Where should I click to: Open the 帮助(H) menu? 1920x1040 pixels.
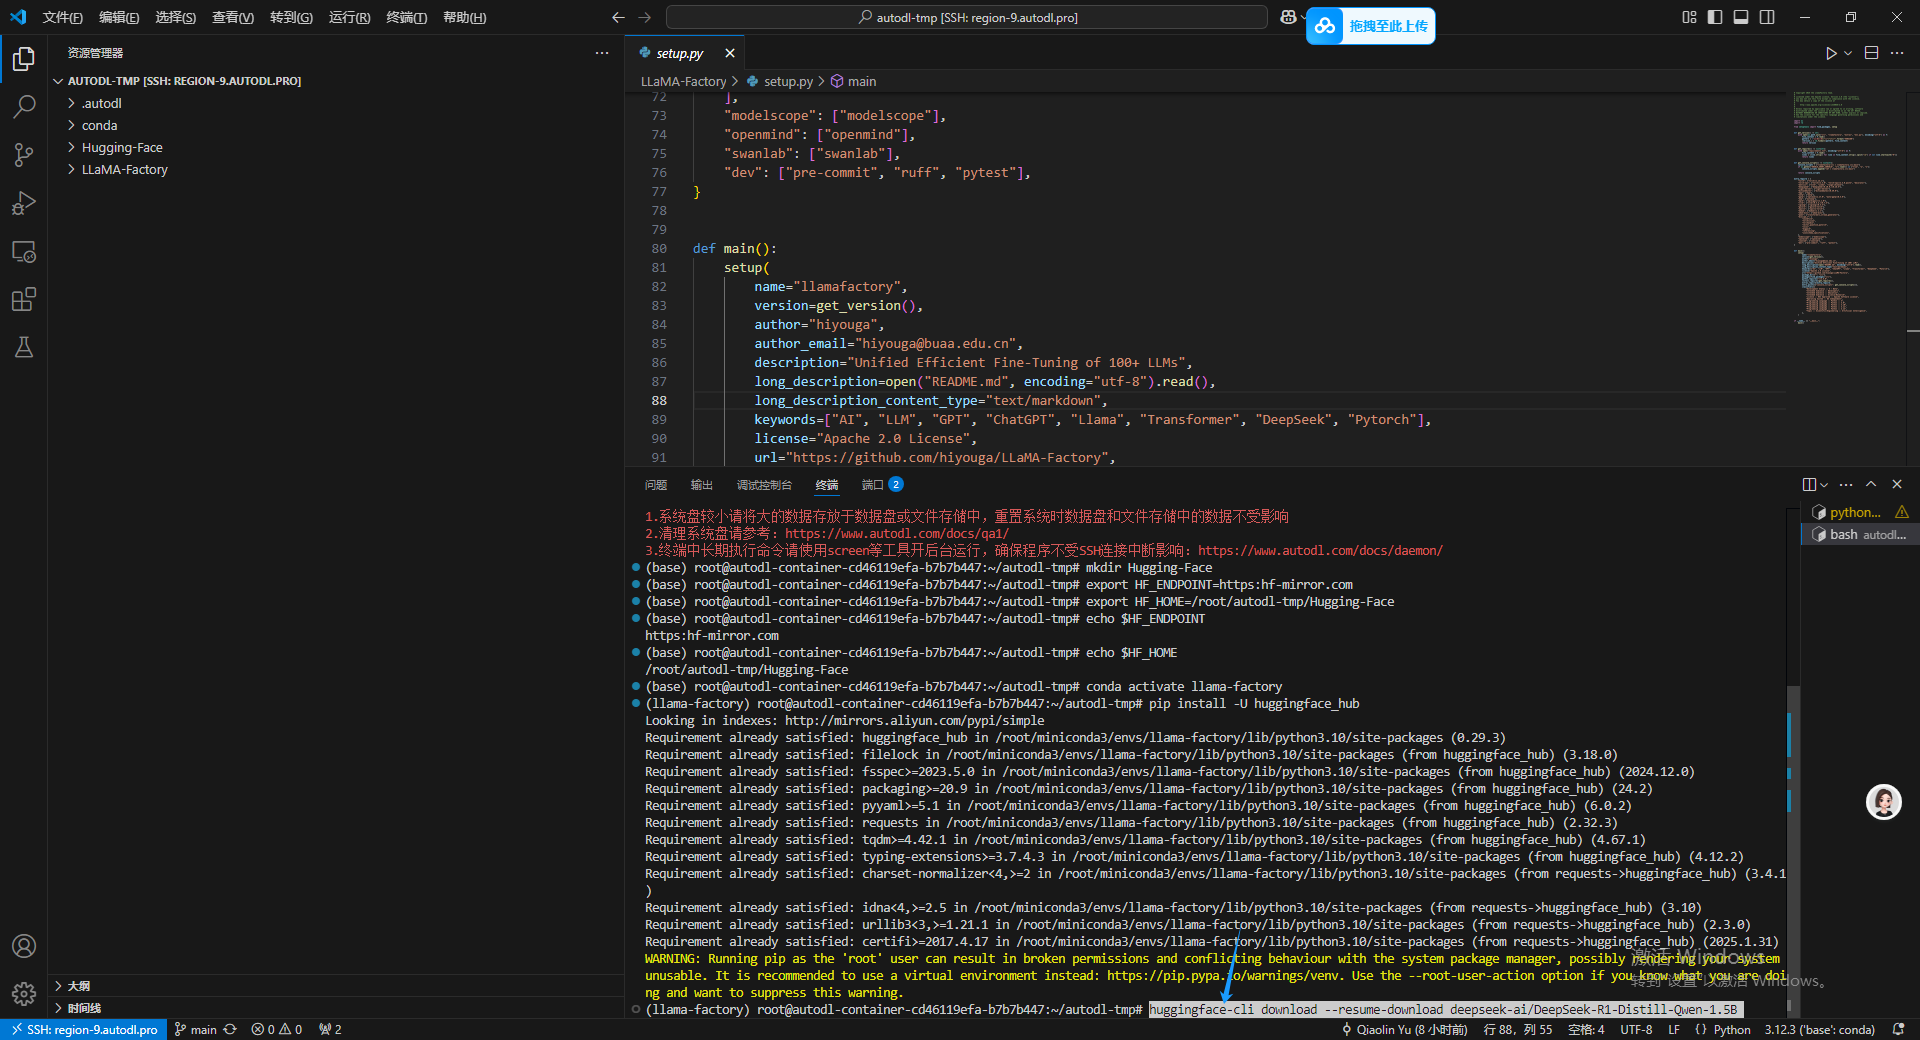tap(465, 17)
